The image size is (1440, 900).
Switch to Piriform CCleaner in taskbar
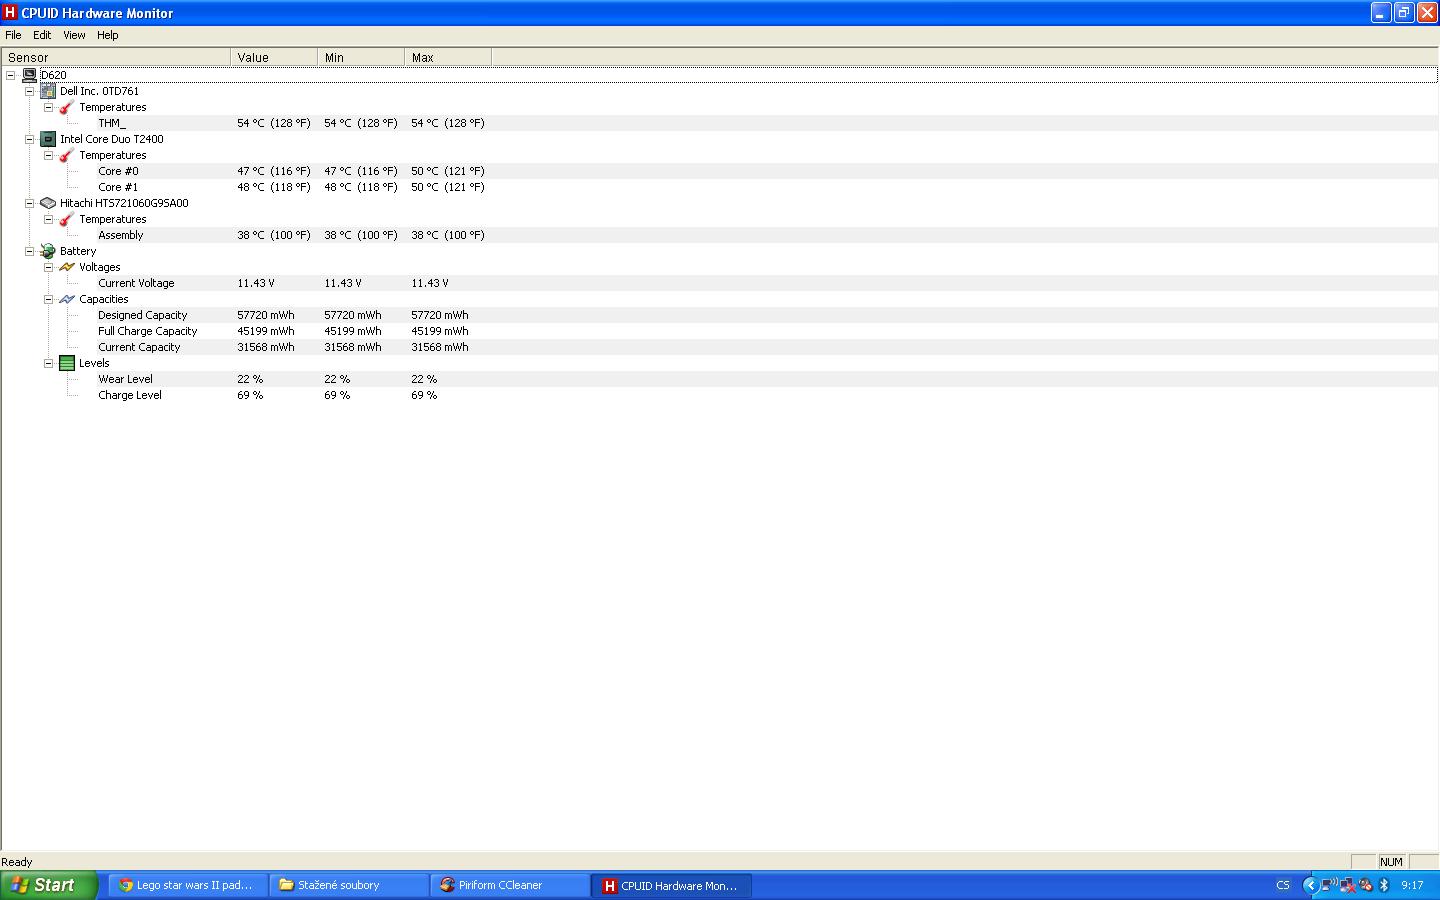pyautogui.click(x=510, y=885)
